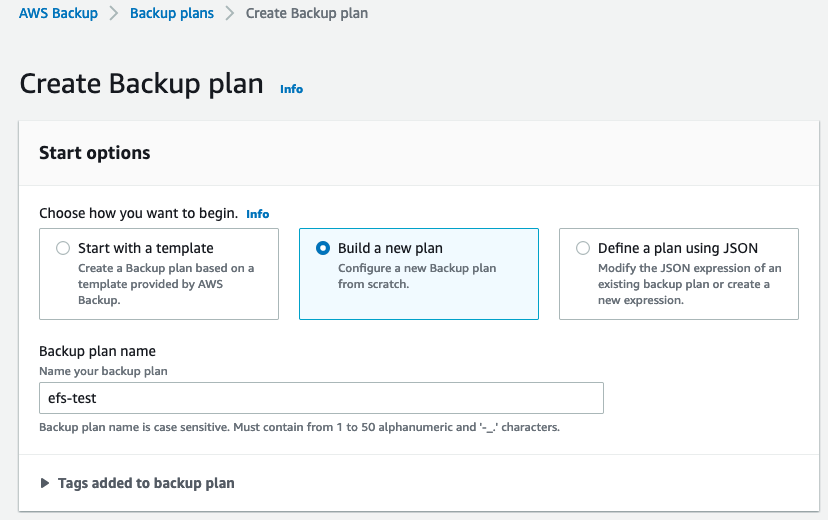Click the case-sensitive name hint text
The height and width of the screenshot is (520, 828).
point(299,427)
